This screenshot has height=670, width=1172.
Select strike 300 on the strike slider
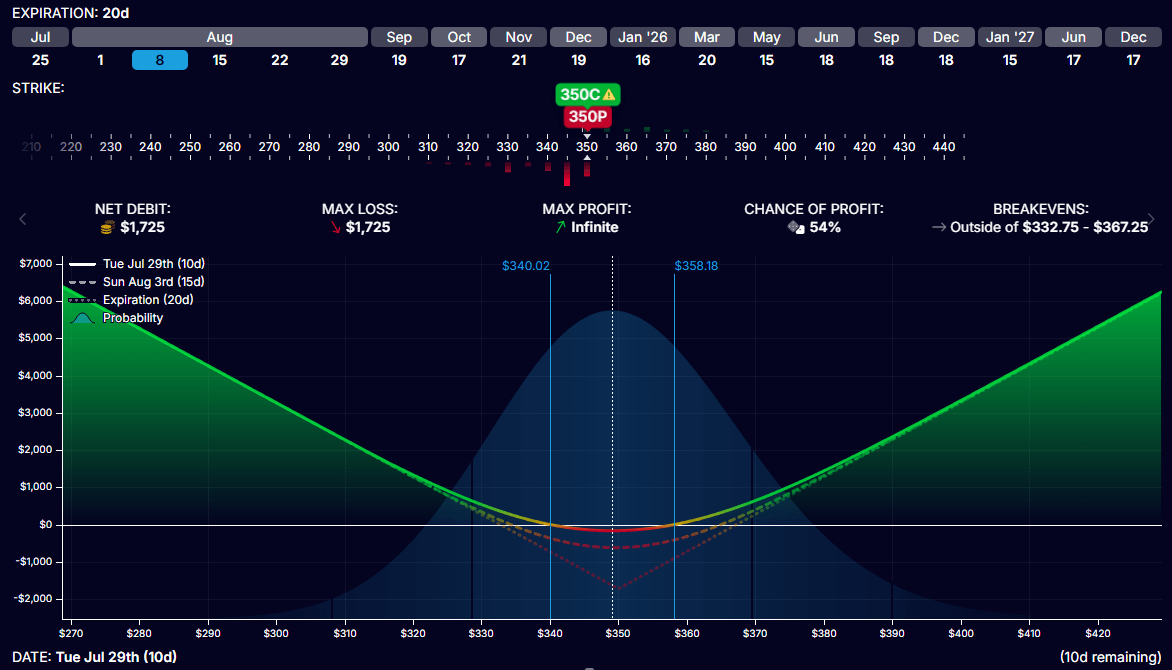(388, 146)
